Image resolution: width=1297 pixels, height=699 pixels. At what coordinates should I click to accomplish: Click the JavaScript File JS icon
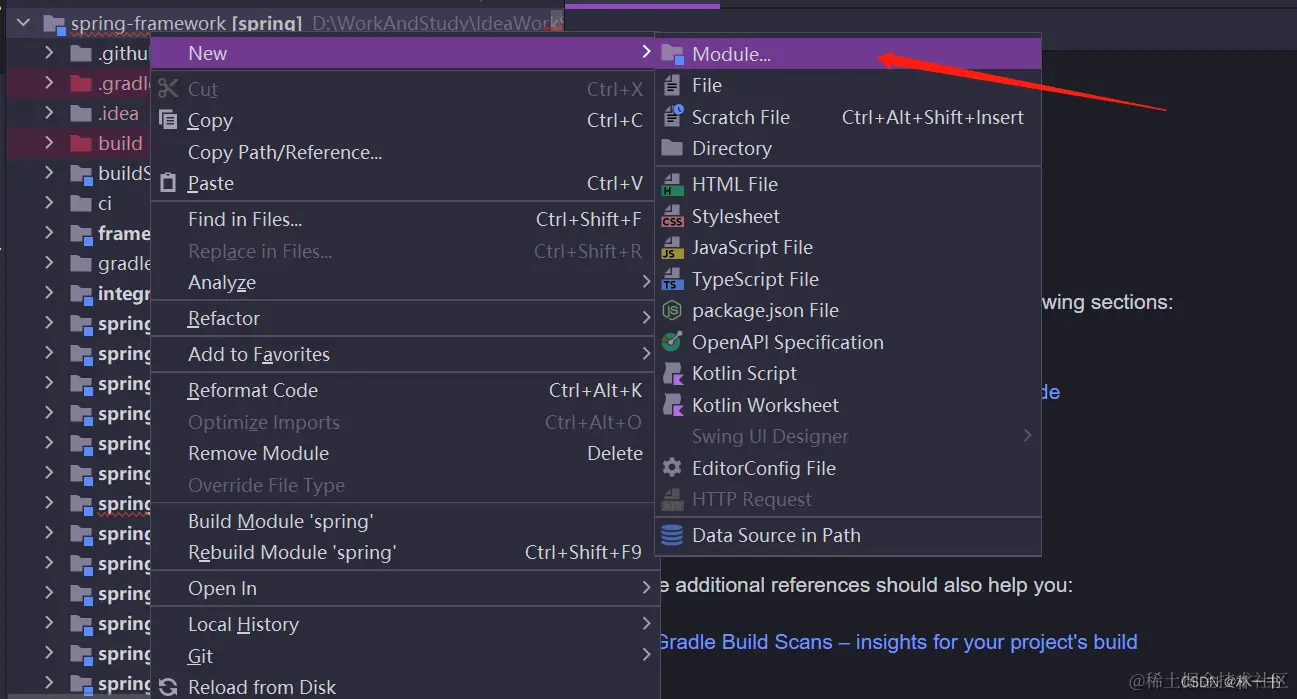(672, 248)
